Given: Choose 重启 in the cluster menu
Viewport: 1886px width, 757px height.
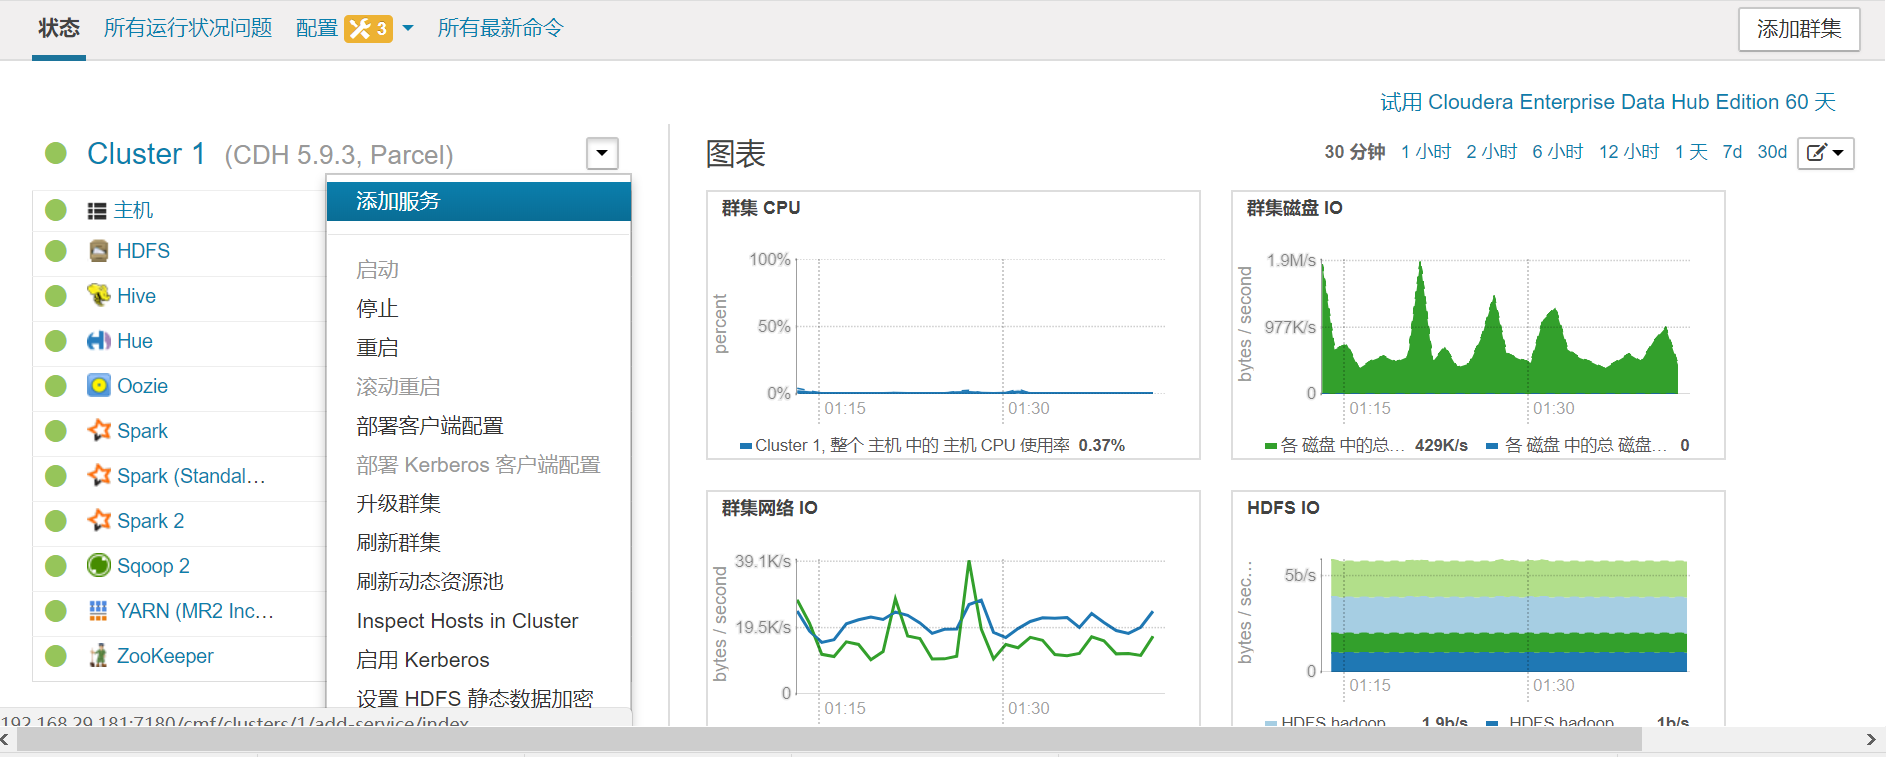Looking at the screenshot, I should [x=378, y=348].
